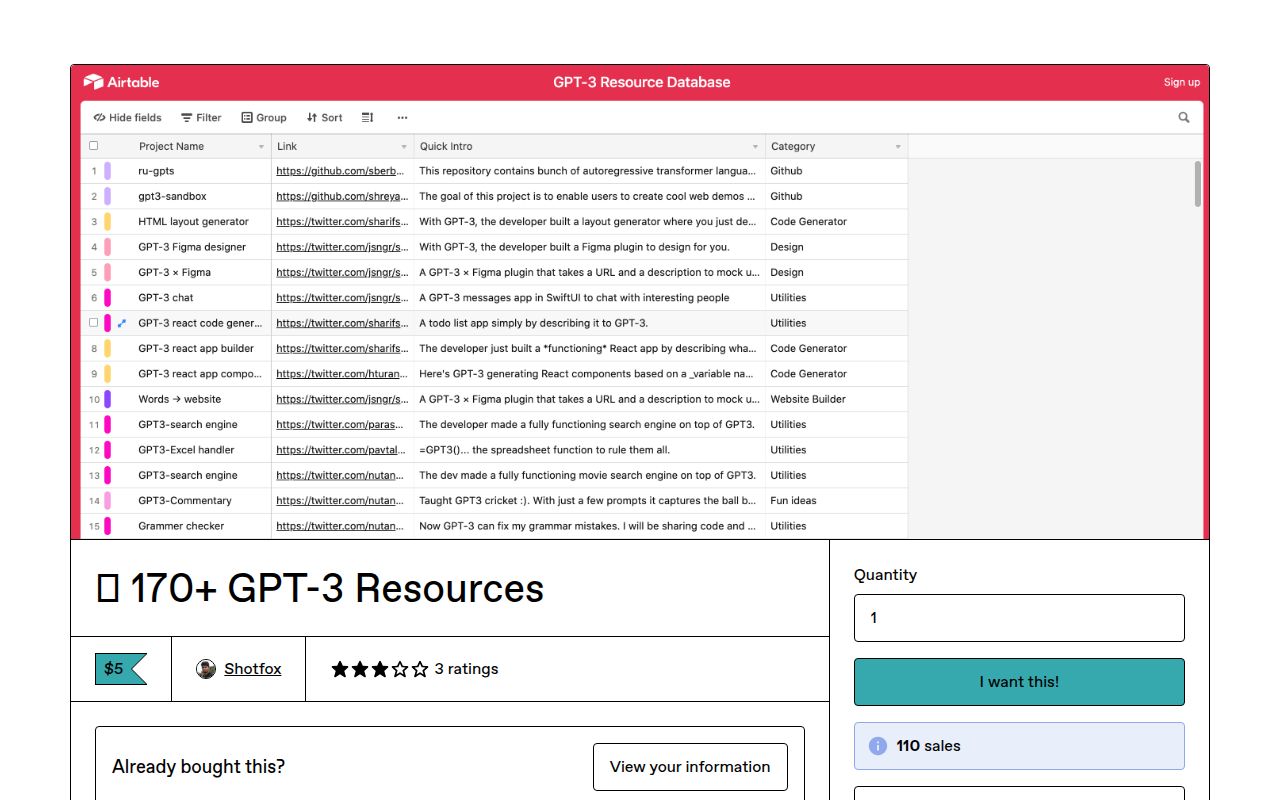
Task: Click the magenta color tag on GPT-3 chat row
Action: (108, 298)
